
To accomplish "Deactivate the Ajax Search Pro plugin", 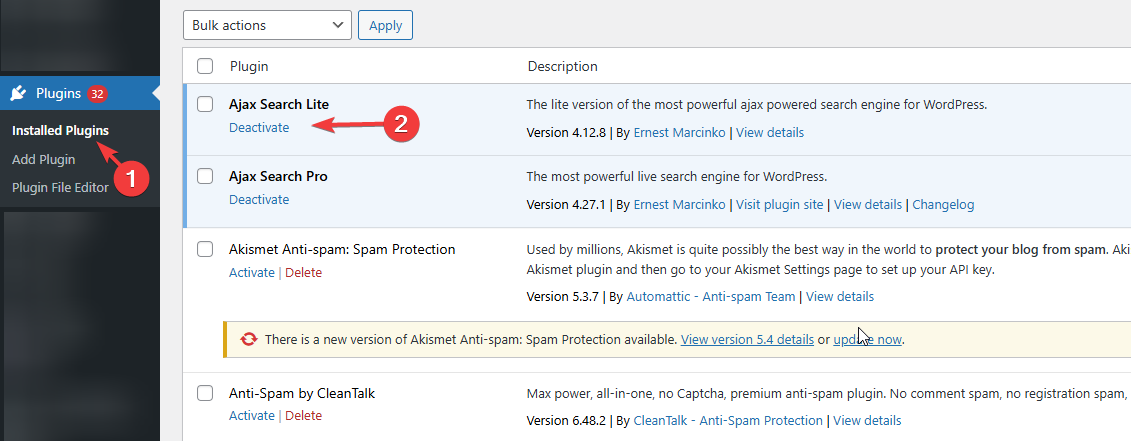I will point(259,200).
